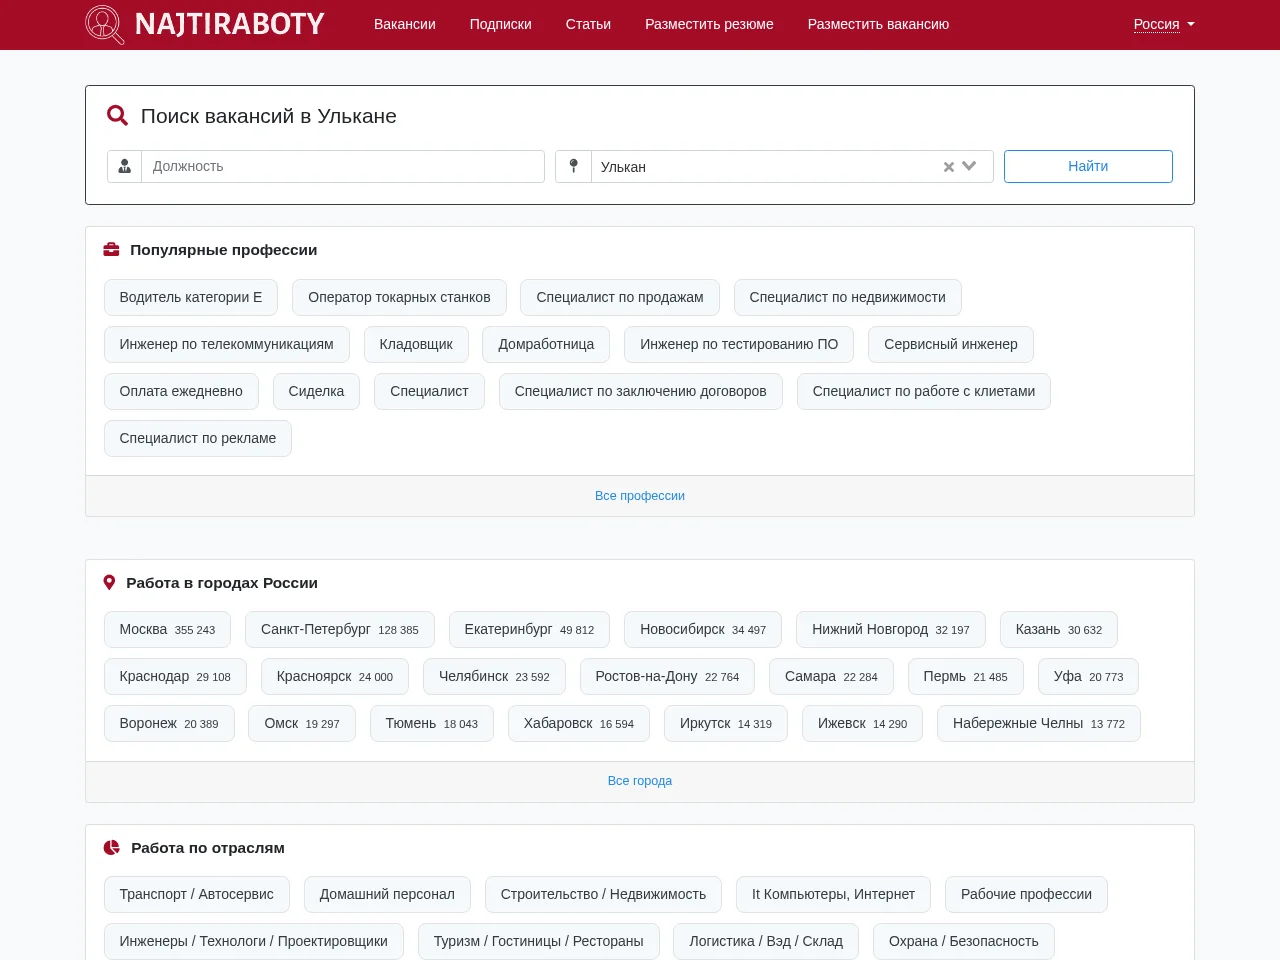The height and width of the screenshot is (960, 1280).
Task: Clear the Улькан city selection
Action: tap(949, 167)
